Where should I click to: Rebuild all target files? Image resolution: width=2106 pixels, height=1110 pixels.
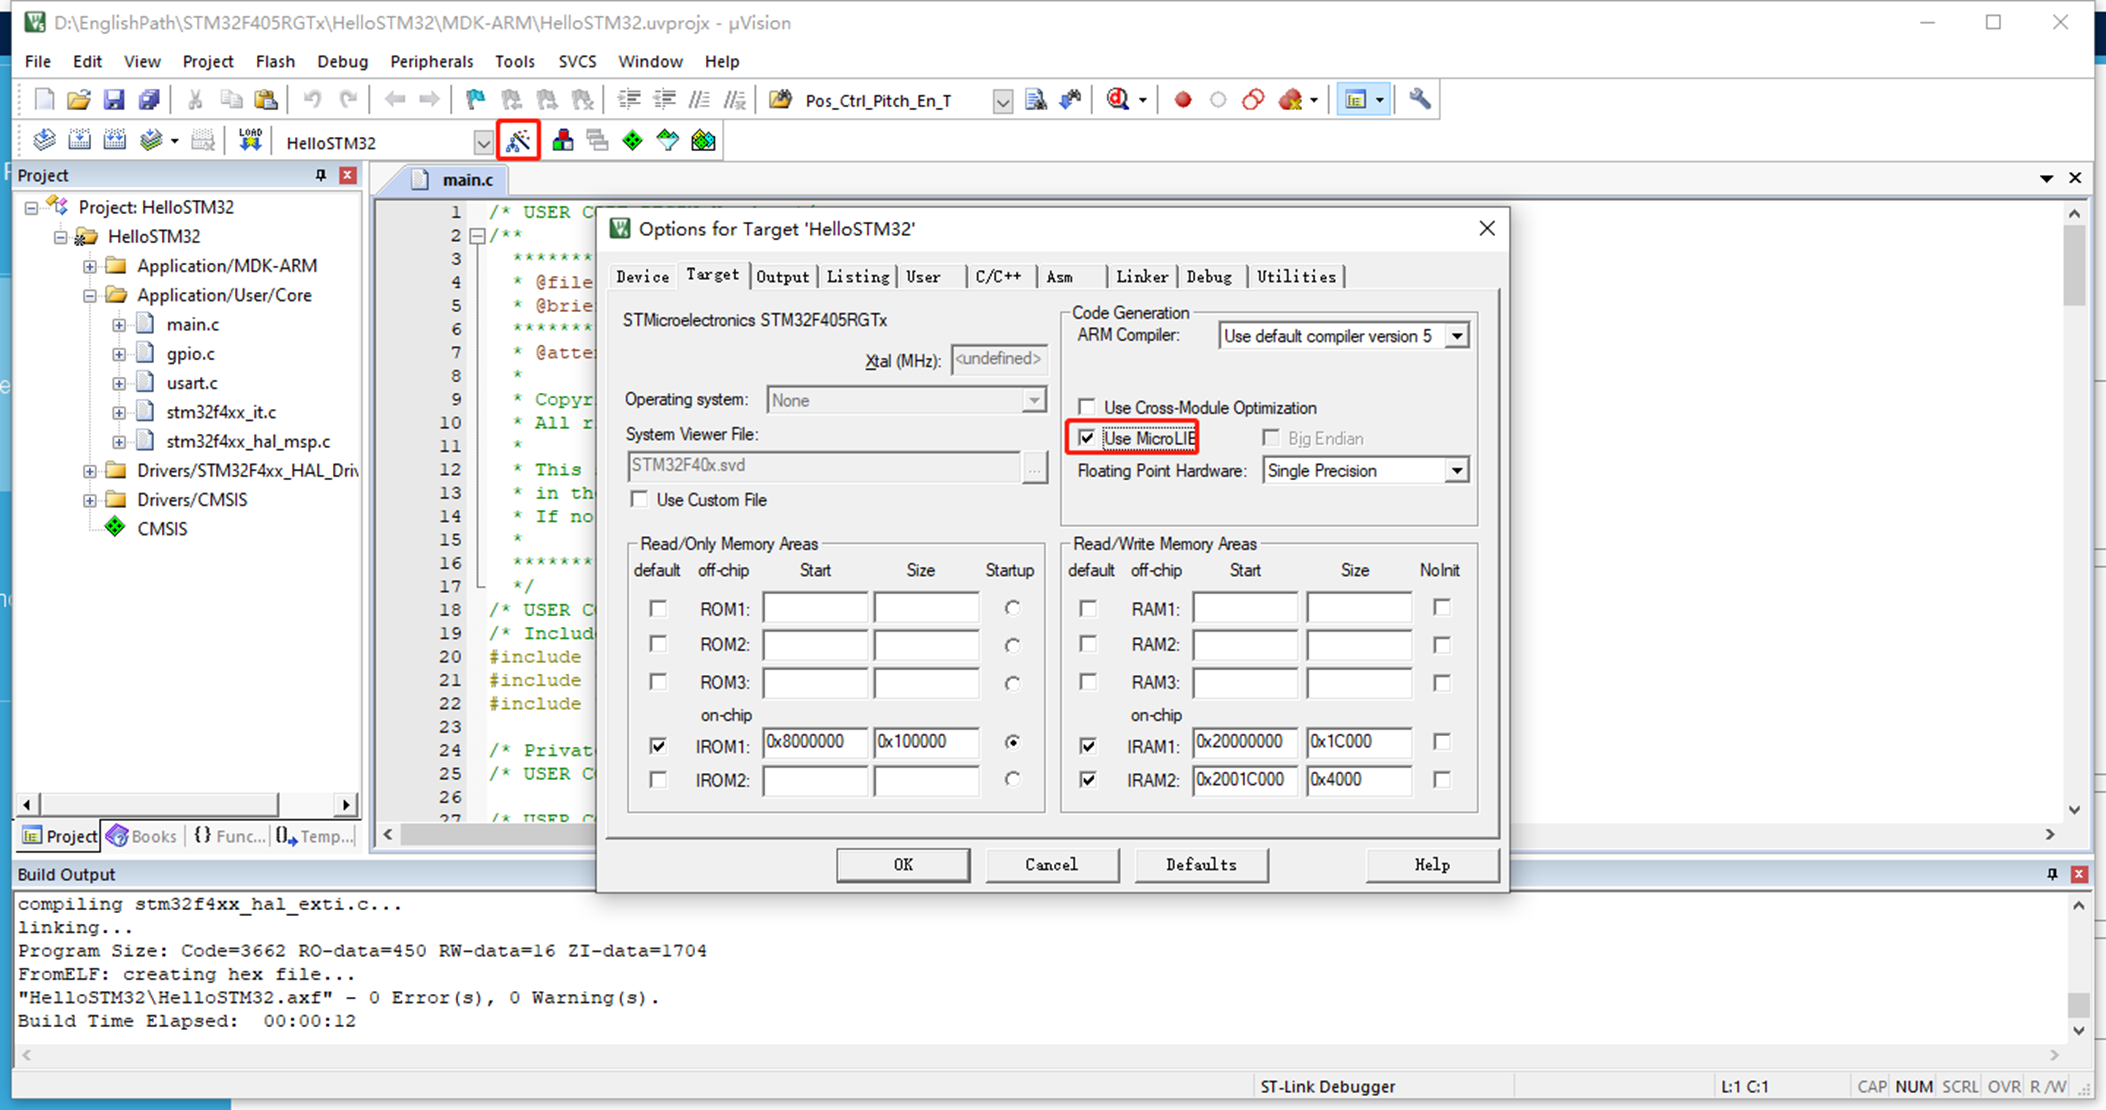point(115,141)
